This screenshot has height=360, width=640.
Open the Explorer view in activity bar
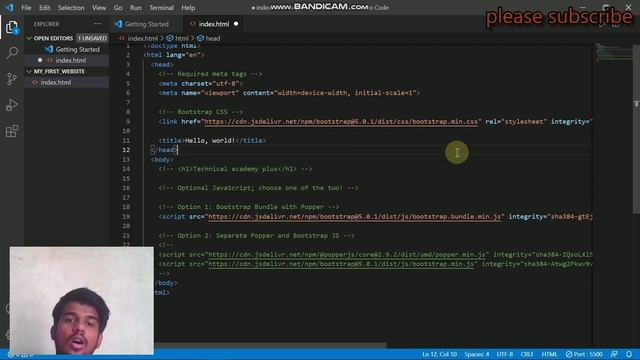tap(12, 28)
